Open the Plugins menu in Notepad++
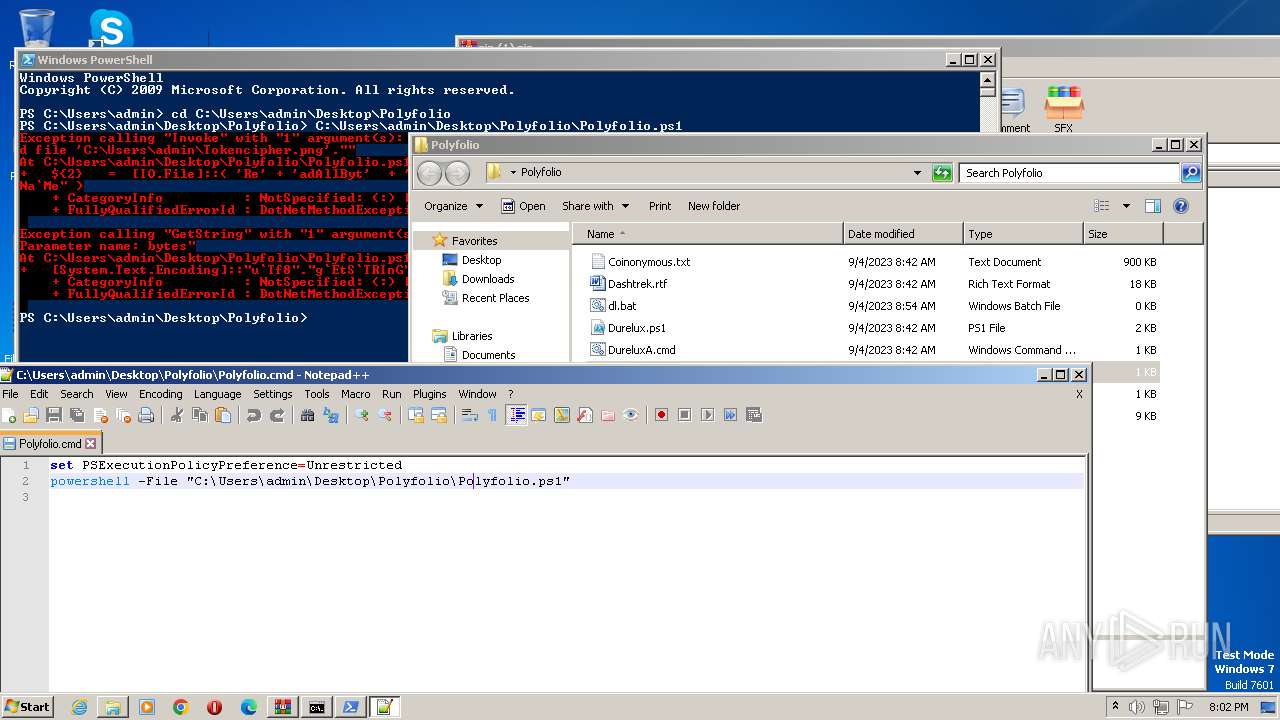 (x=429, y=394)
